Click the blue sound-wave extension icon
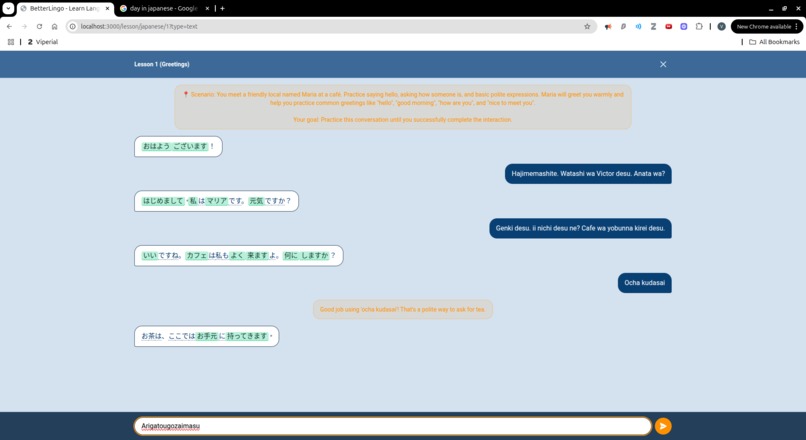This screenshot has height=440, width=806. pyautogui.click(x=638, y=27)
